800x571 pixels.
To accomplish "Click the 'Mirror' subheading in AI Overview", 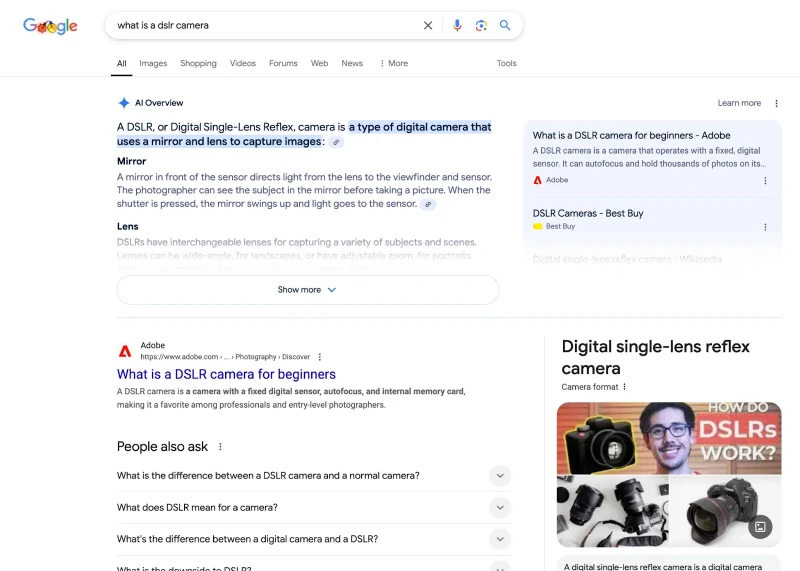I will pos(132,161).
